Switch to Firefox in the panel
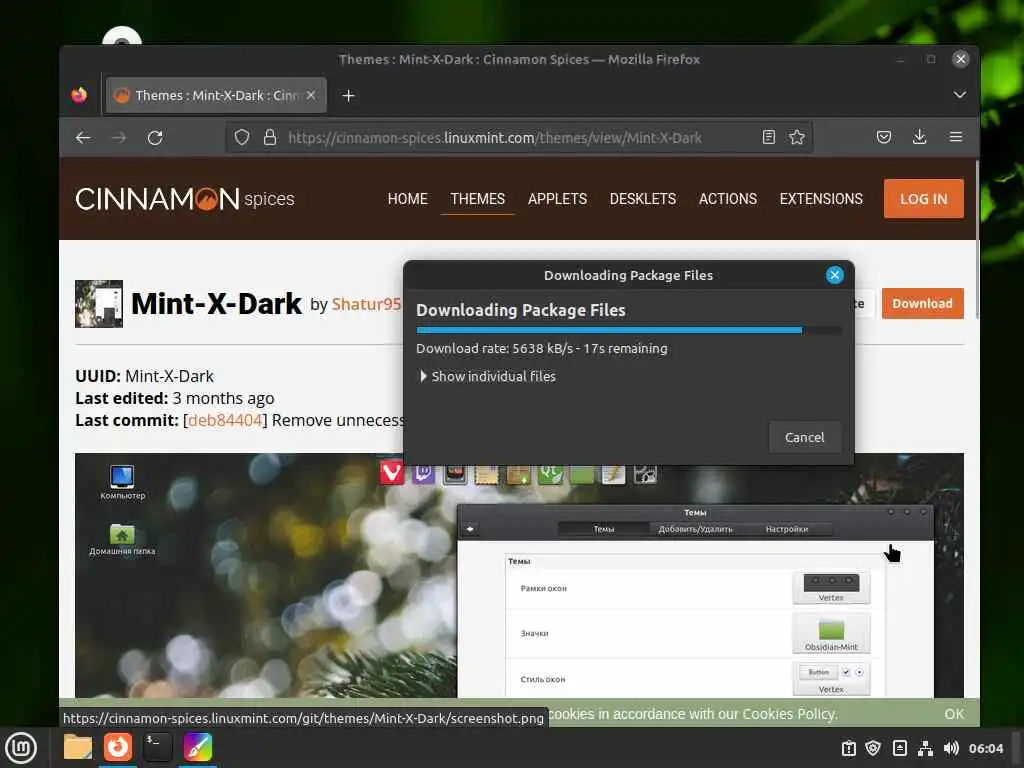 pyautogui.click(x=118, y=747)
